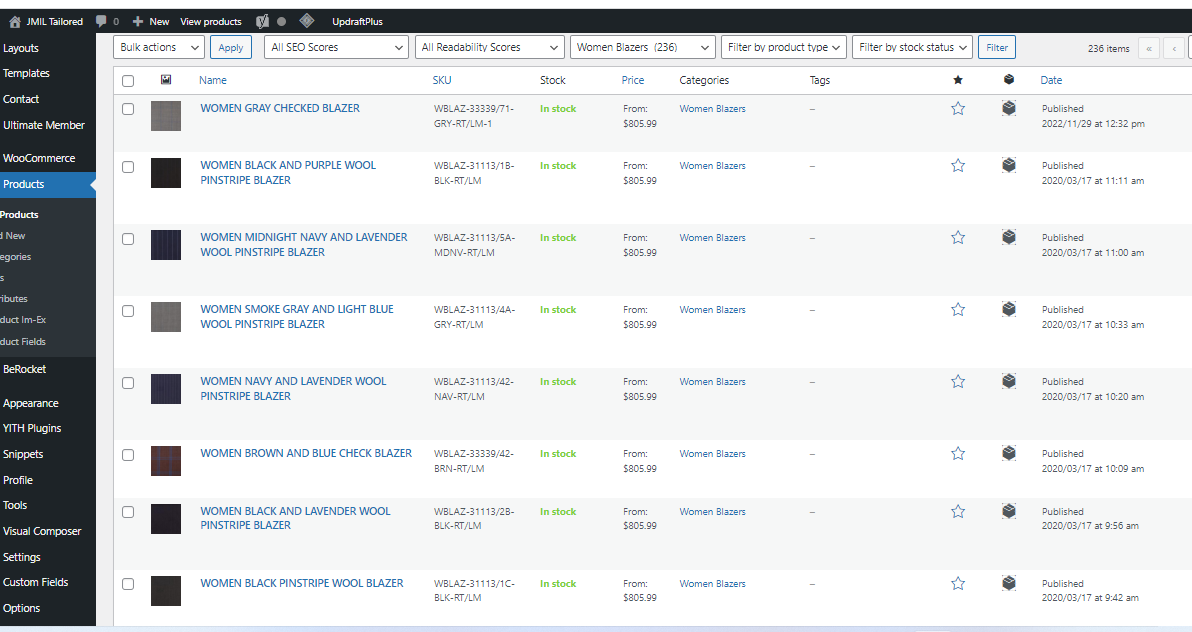Click the image column header icon
Image resolution: width=1192 pixels, height=632 pixels.
pos(166,80)
